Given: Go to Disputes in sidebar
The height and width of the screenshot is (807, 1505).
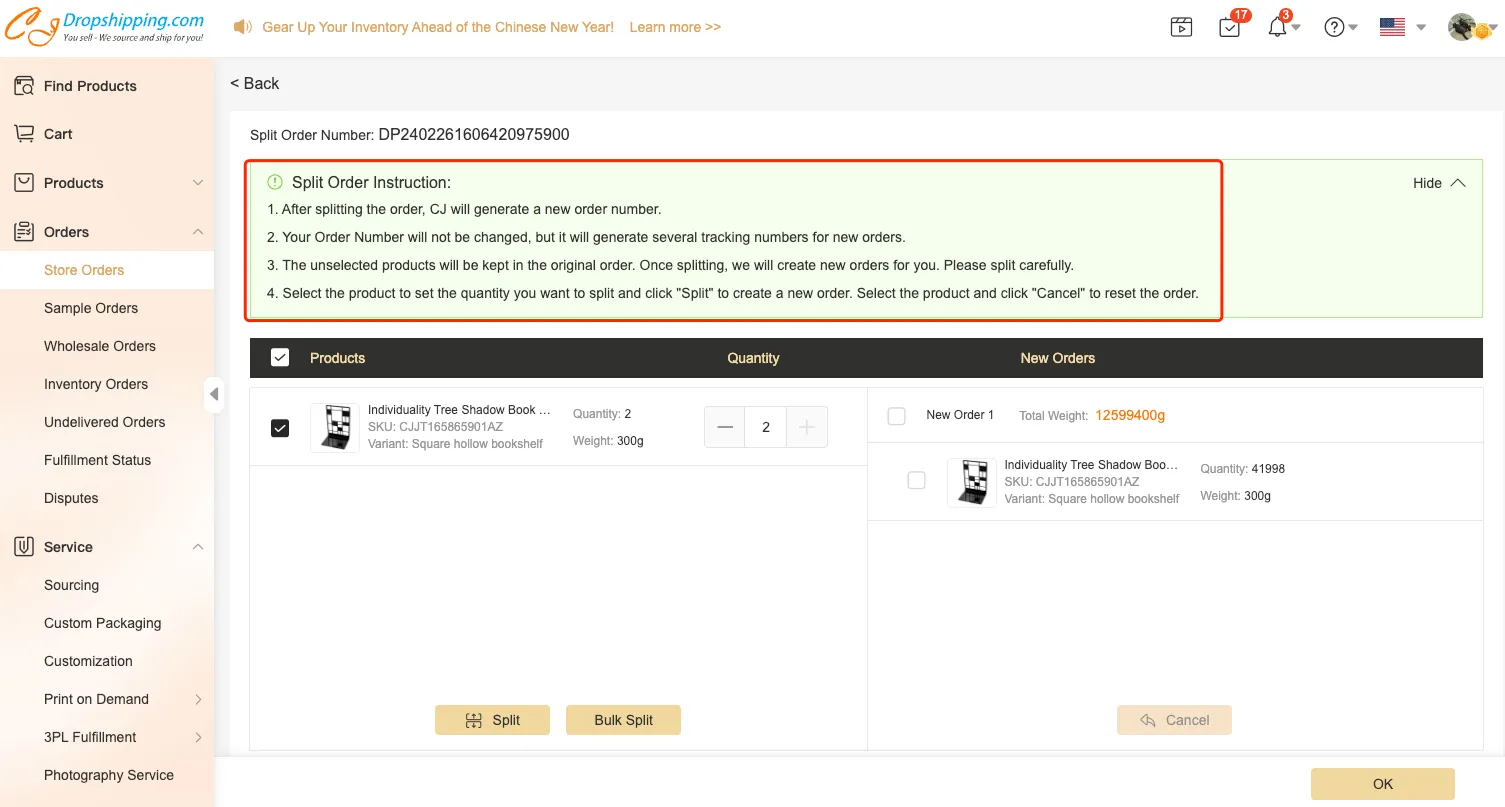Looking at the screenshot, I should point(71,498).
